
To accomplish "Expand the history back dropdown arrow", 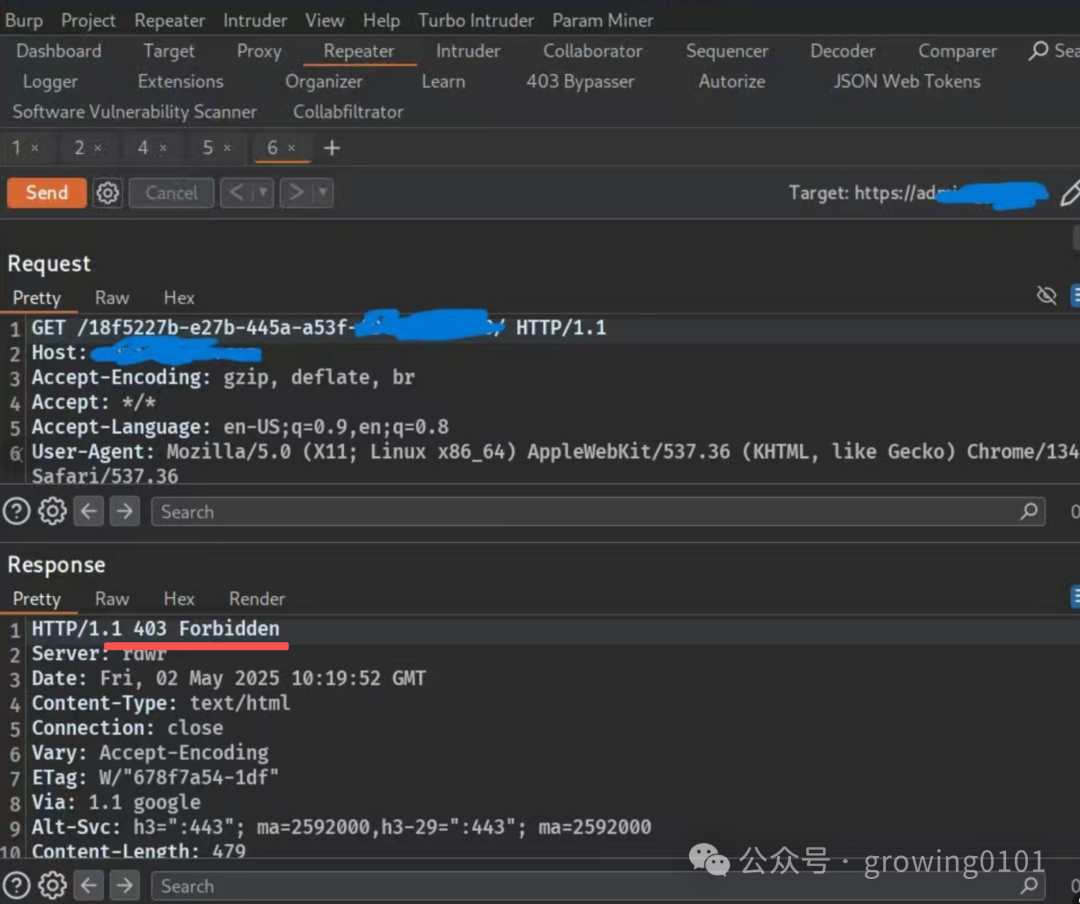I will [263, 193].
